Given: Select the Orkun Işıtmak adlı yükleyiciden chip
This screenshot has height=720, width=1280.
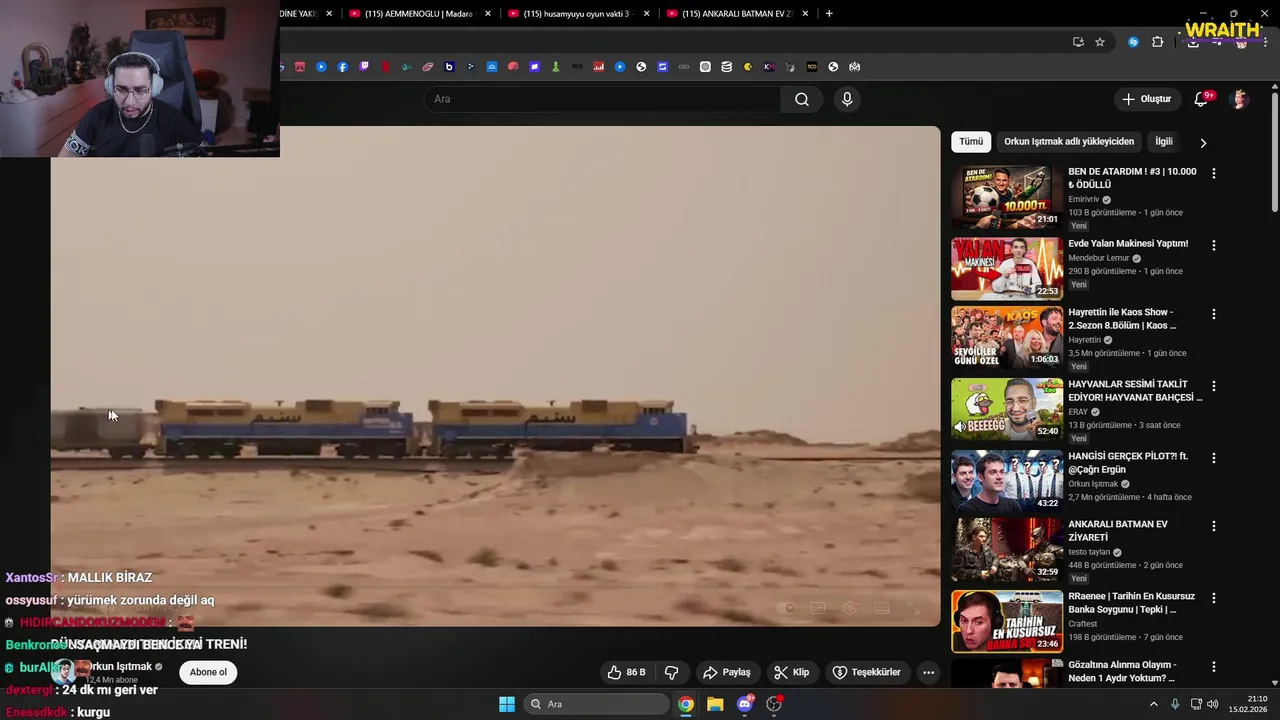Looking at the screenshot, I should coord(1069,142).
